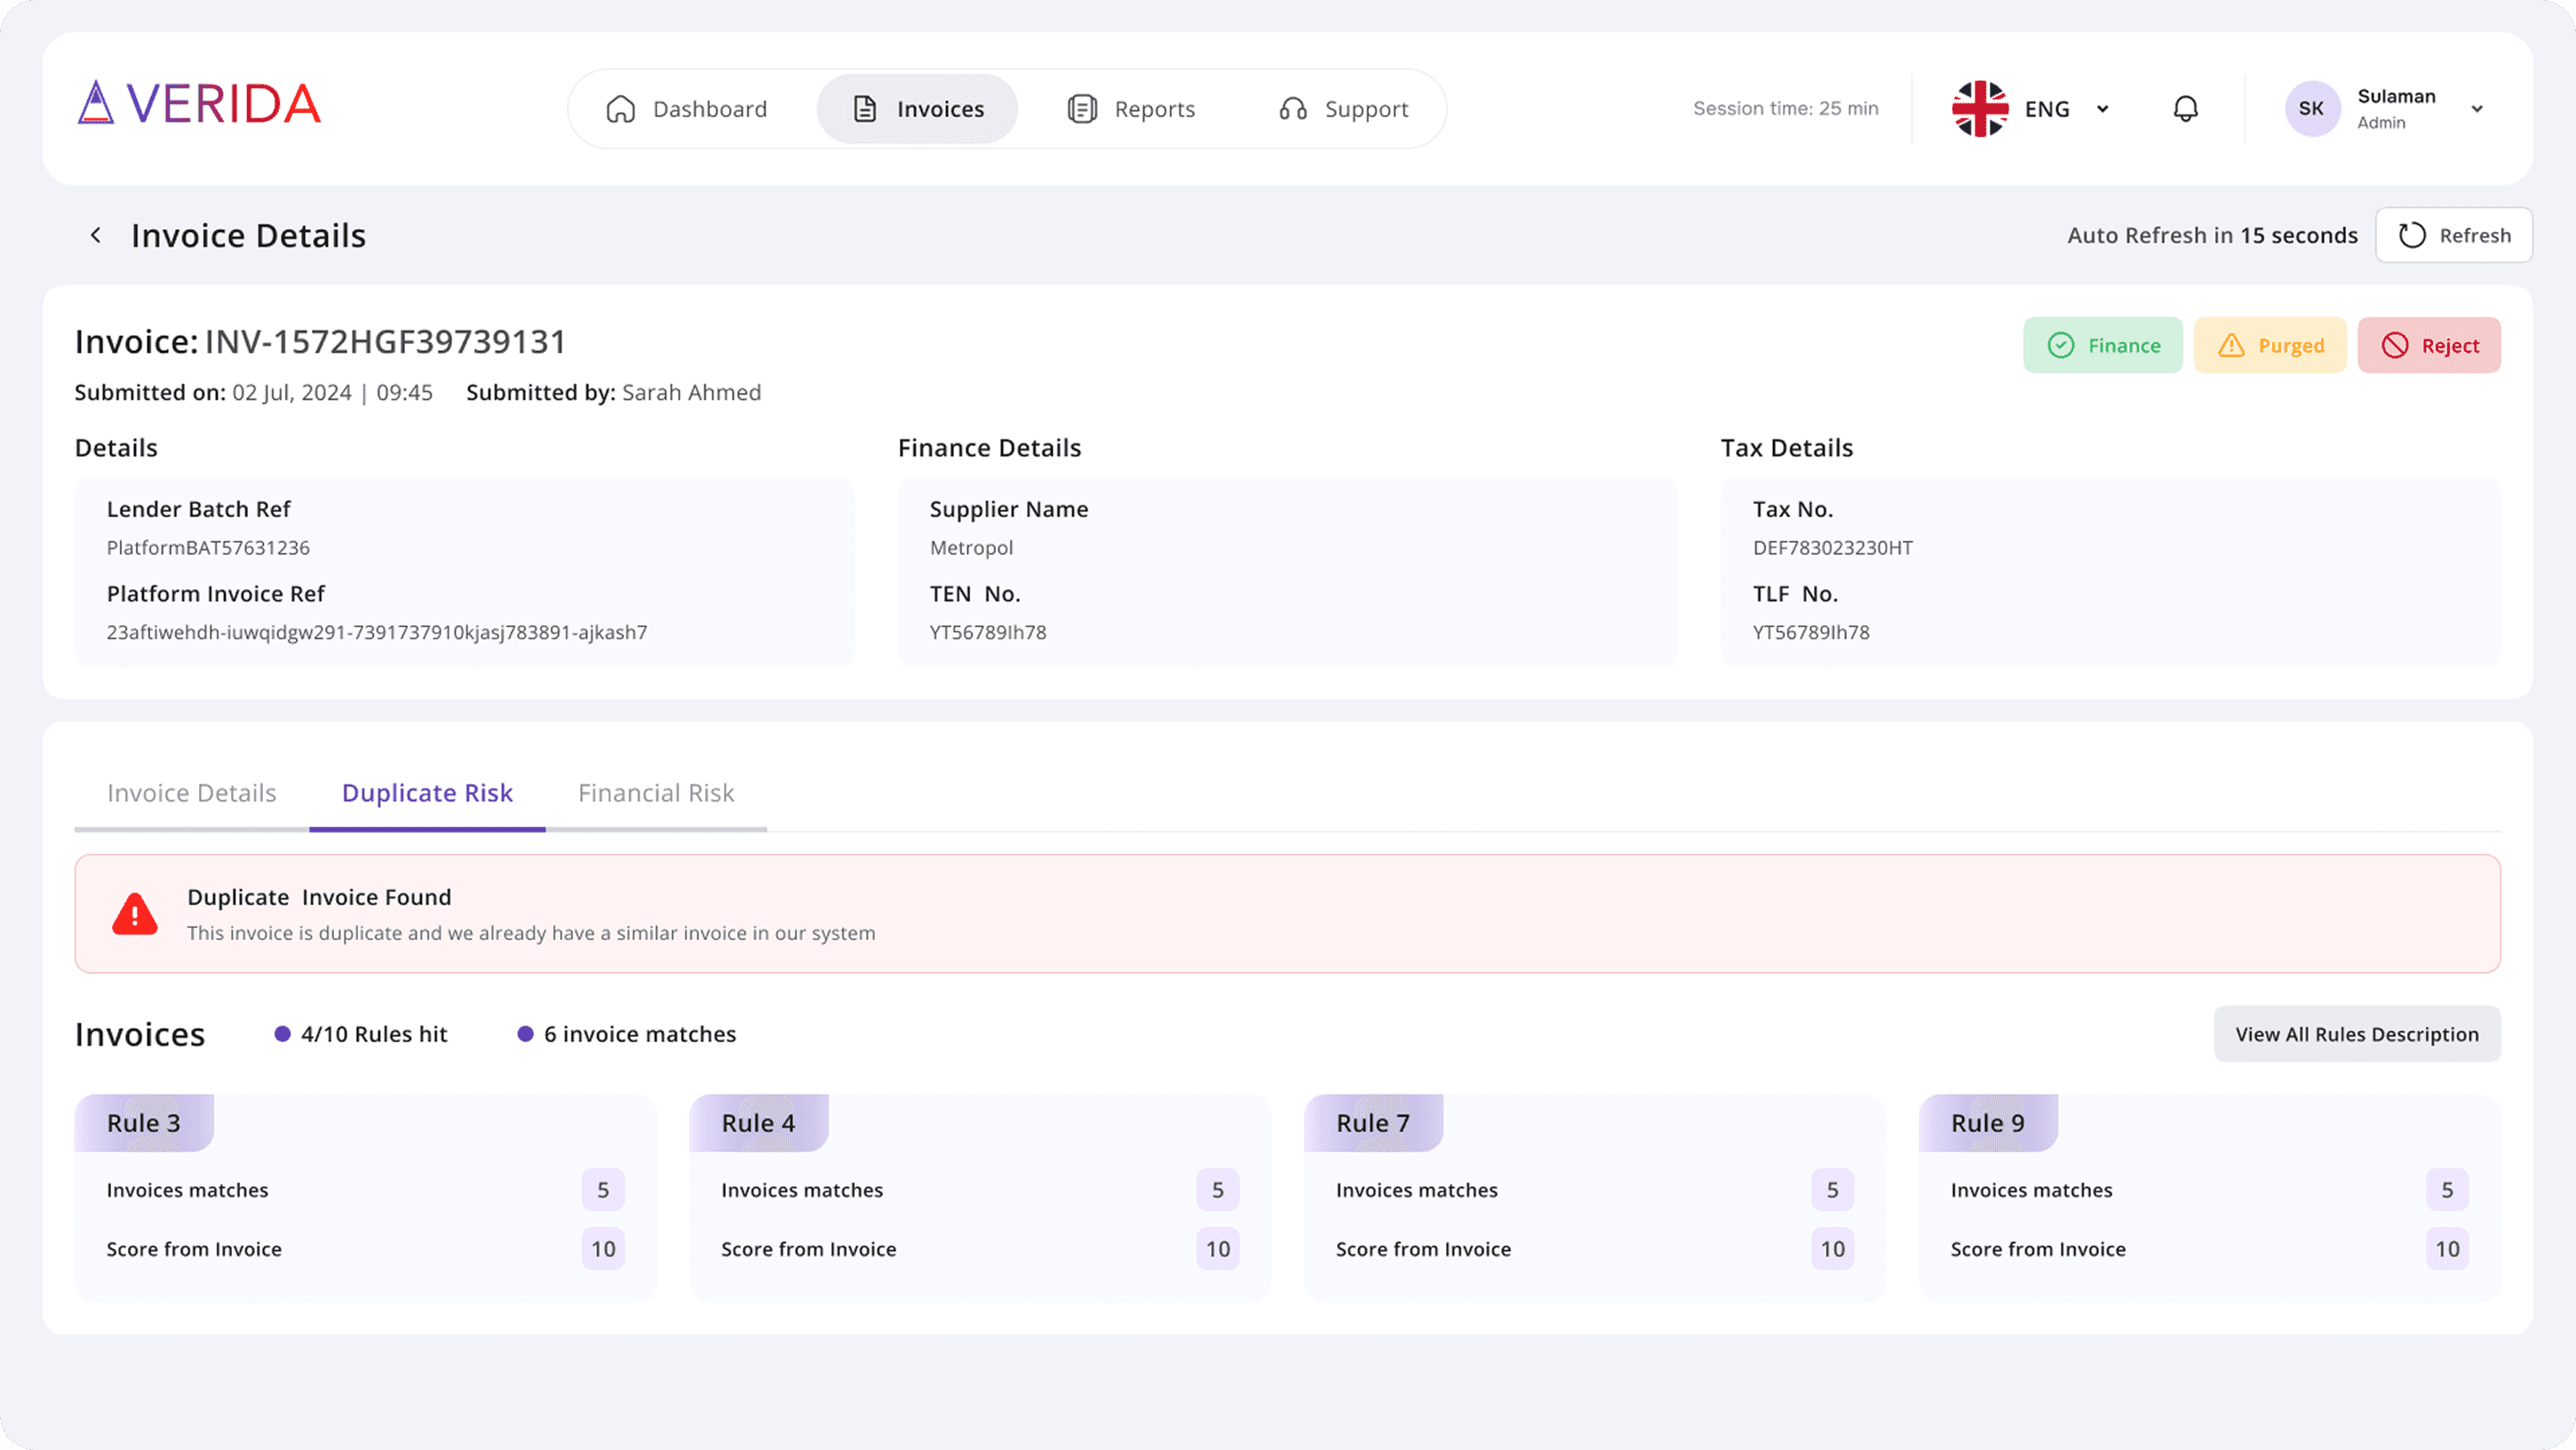Click the 6 invoice matches indicator
Image resolution: width=2576 pixels, height=1450 pixels.
627,1034
